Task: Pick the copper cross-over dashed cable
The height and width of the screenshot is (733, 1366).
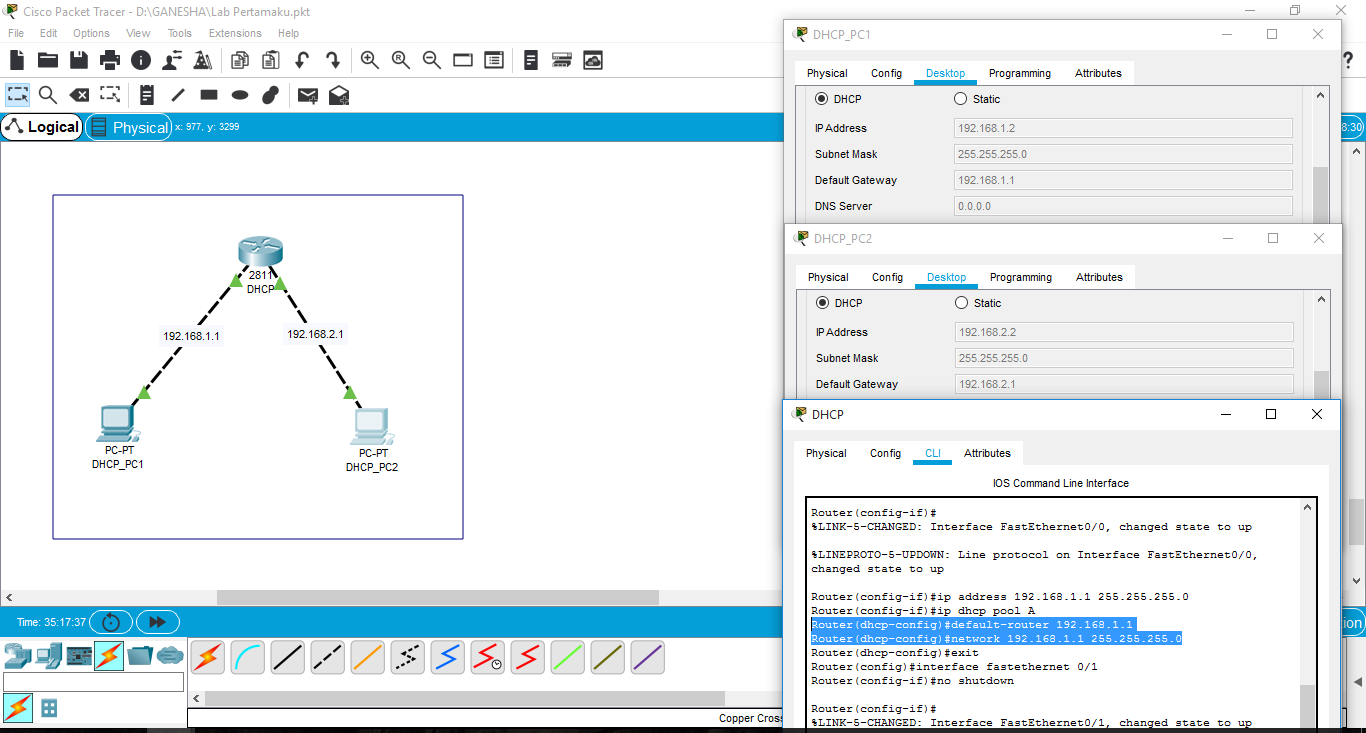Action: tap(328, 658)
